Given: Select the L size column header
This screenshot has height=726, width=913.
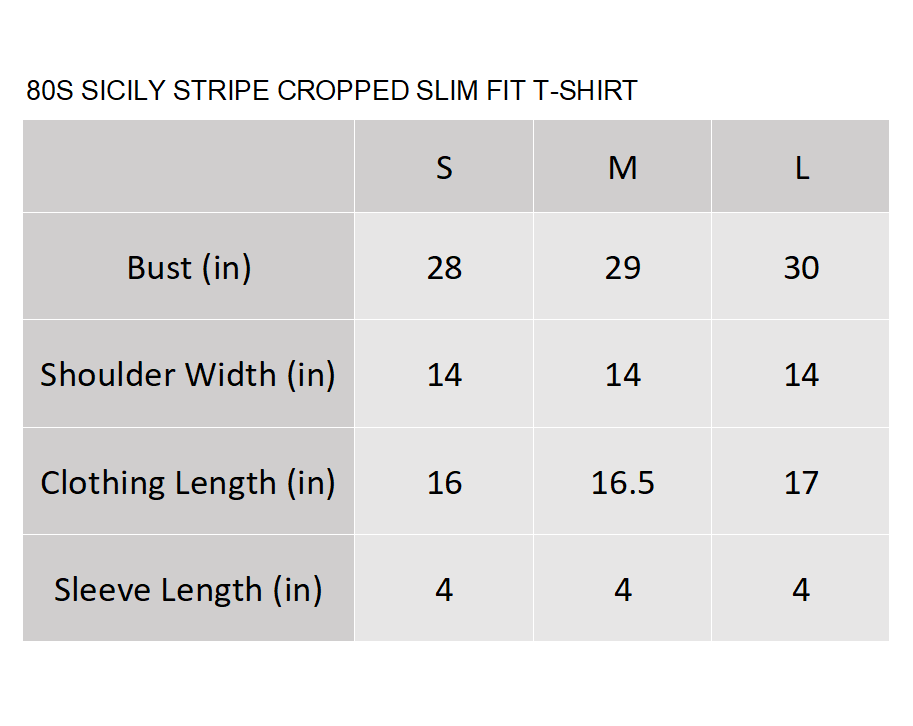Looking at the screenshot, I should (801, 167).
